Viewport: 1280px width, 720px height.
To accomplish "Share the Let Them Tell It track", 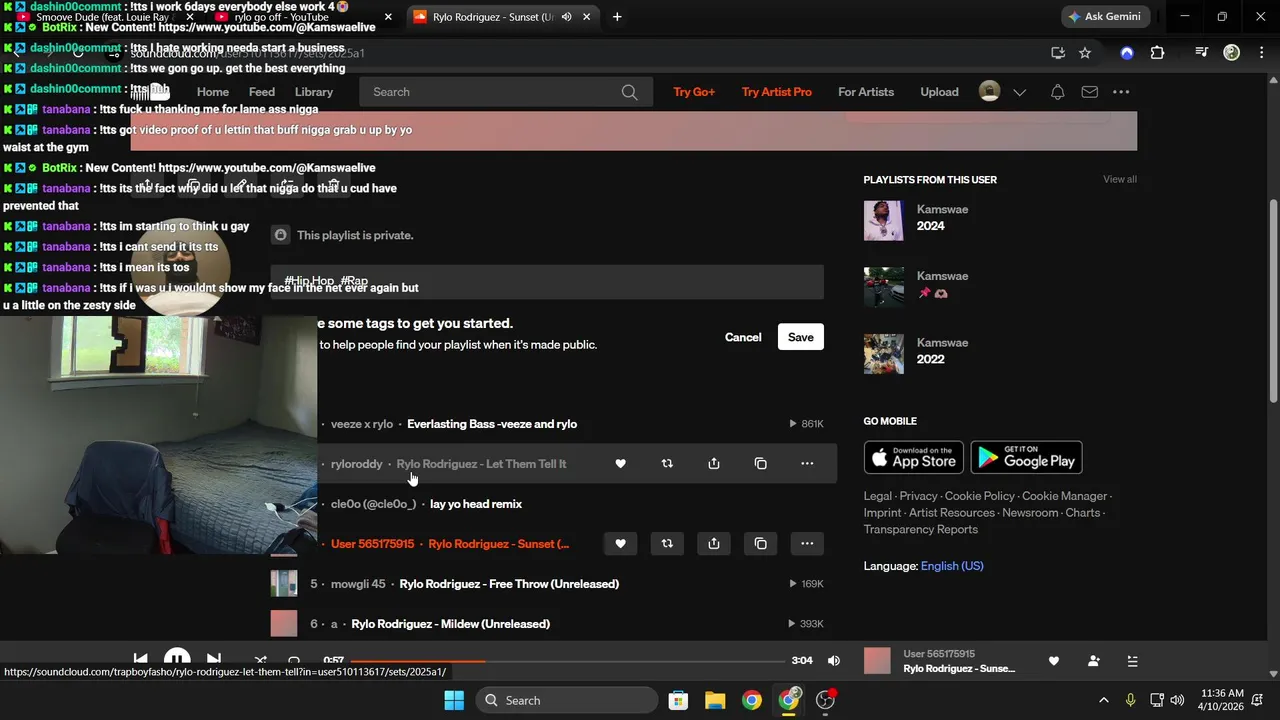I will tap(714, 464).
